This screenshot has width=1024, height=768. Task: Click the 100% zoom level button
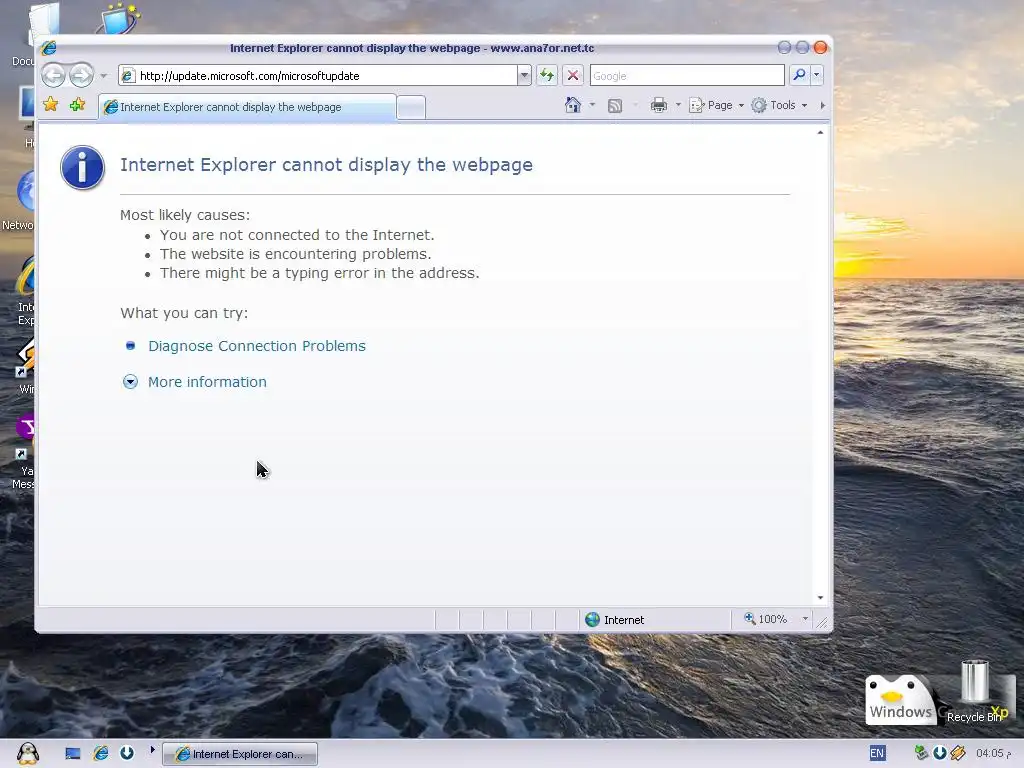point(765,619)
